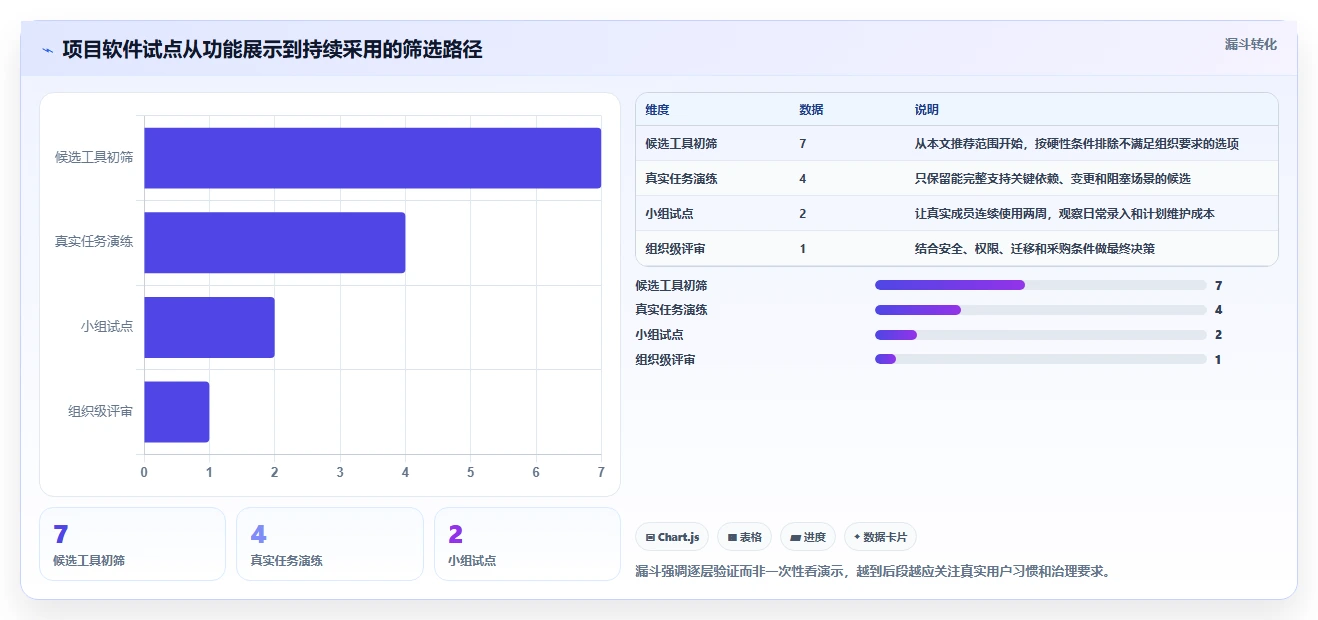Click the page title 项目软件试点从功能展示到持续采用的筛选路径
The height and width of the screenshot is (620, 1318).
(272, 50)
